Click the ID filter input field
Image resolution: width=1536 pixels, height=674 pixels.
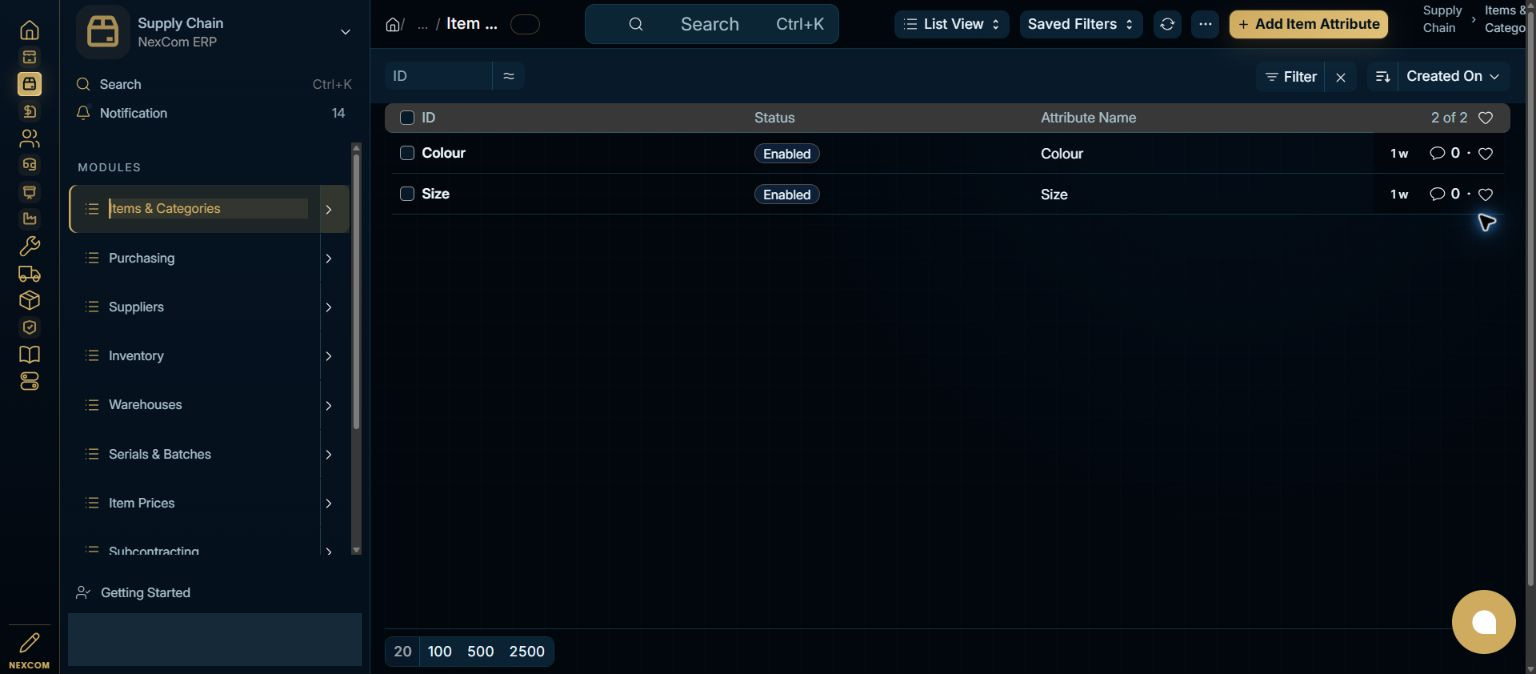[439, 76]
